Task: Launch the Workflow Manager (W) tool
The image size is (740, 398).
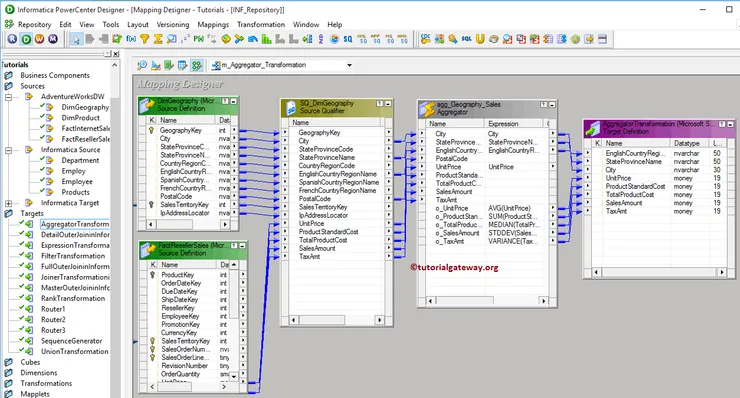Action: click(39, 39)
